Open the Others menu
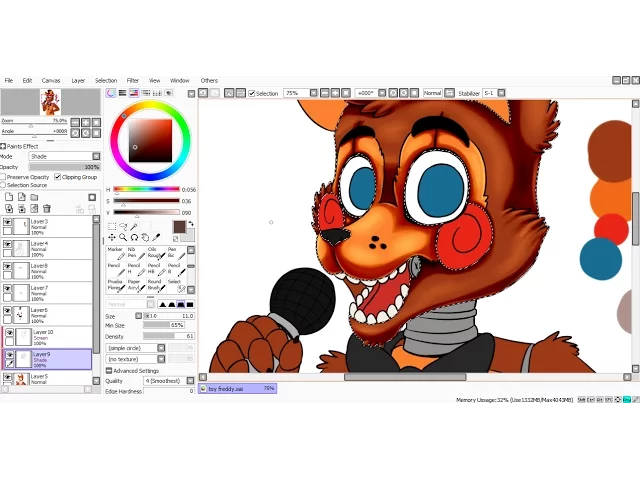The image size is (640, 480). [x=209, y=80]
